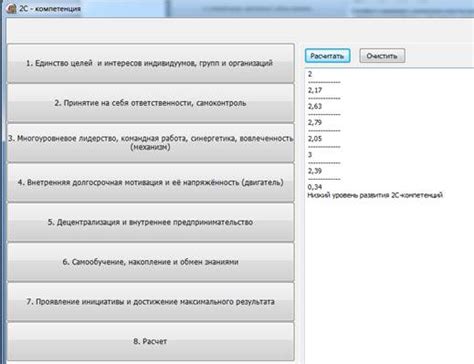Select the result value 2,17

[315, 90]
